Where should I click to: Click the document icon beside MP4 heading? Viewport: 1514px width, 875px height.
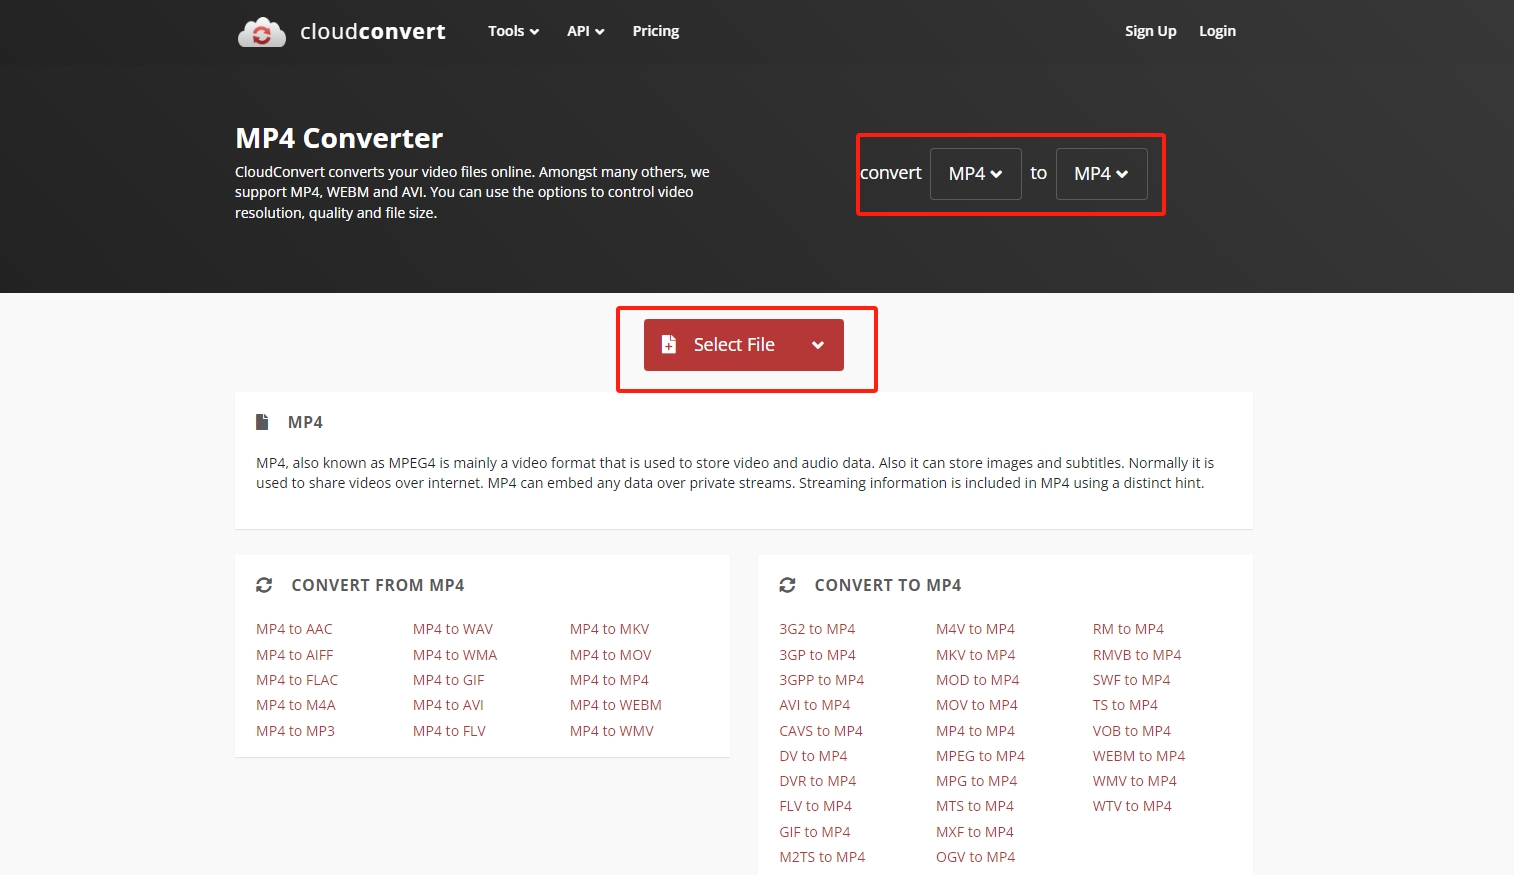[x=262, y=422]
